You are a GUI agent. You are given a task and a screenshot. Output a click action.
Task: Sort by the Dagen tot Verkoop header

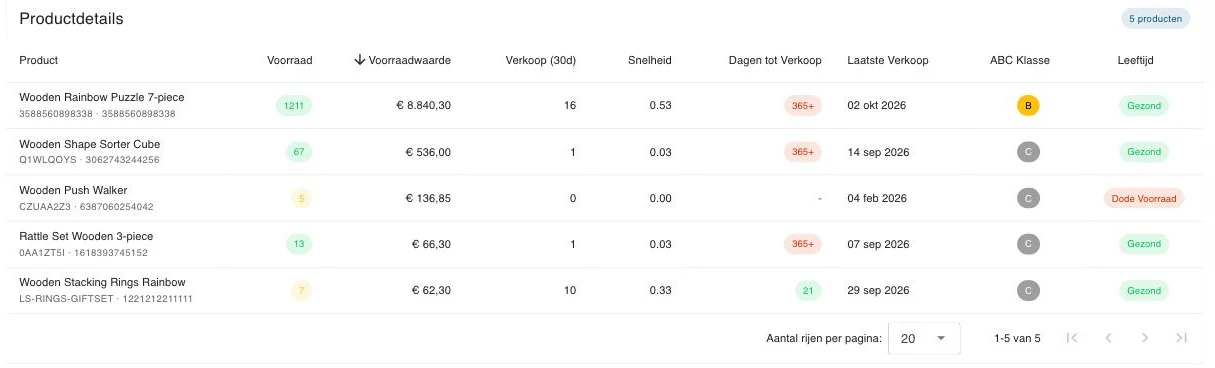coord(775,60)
